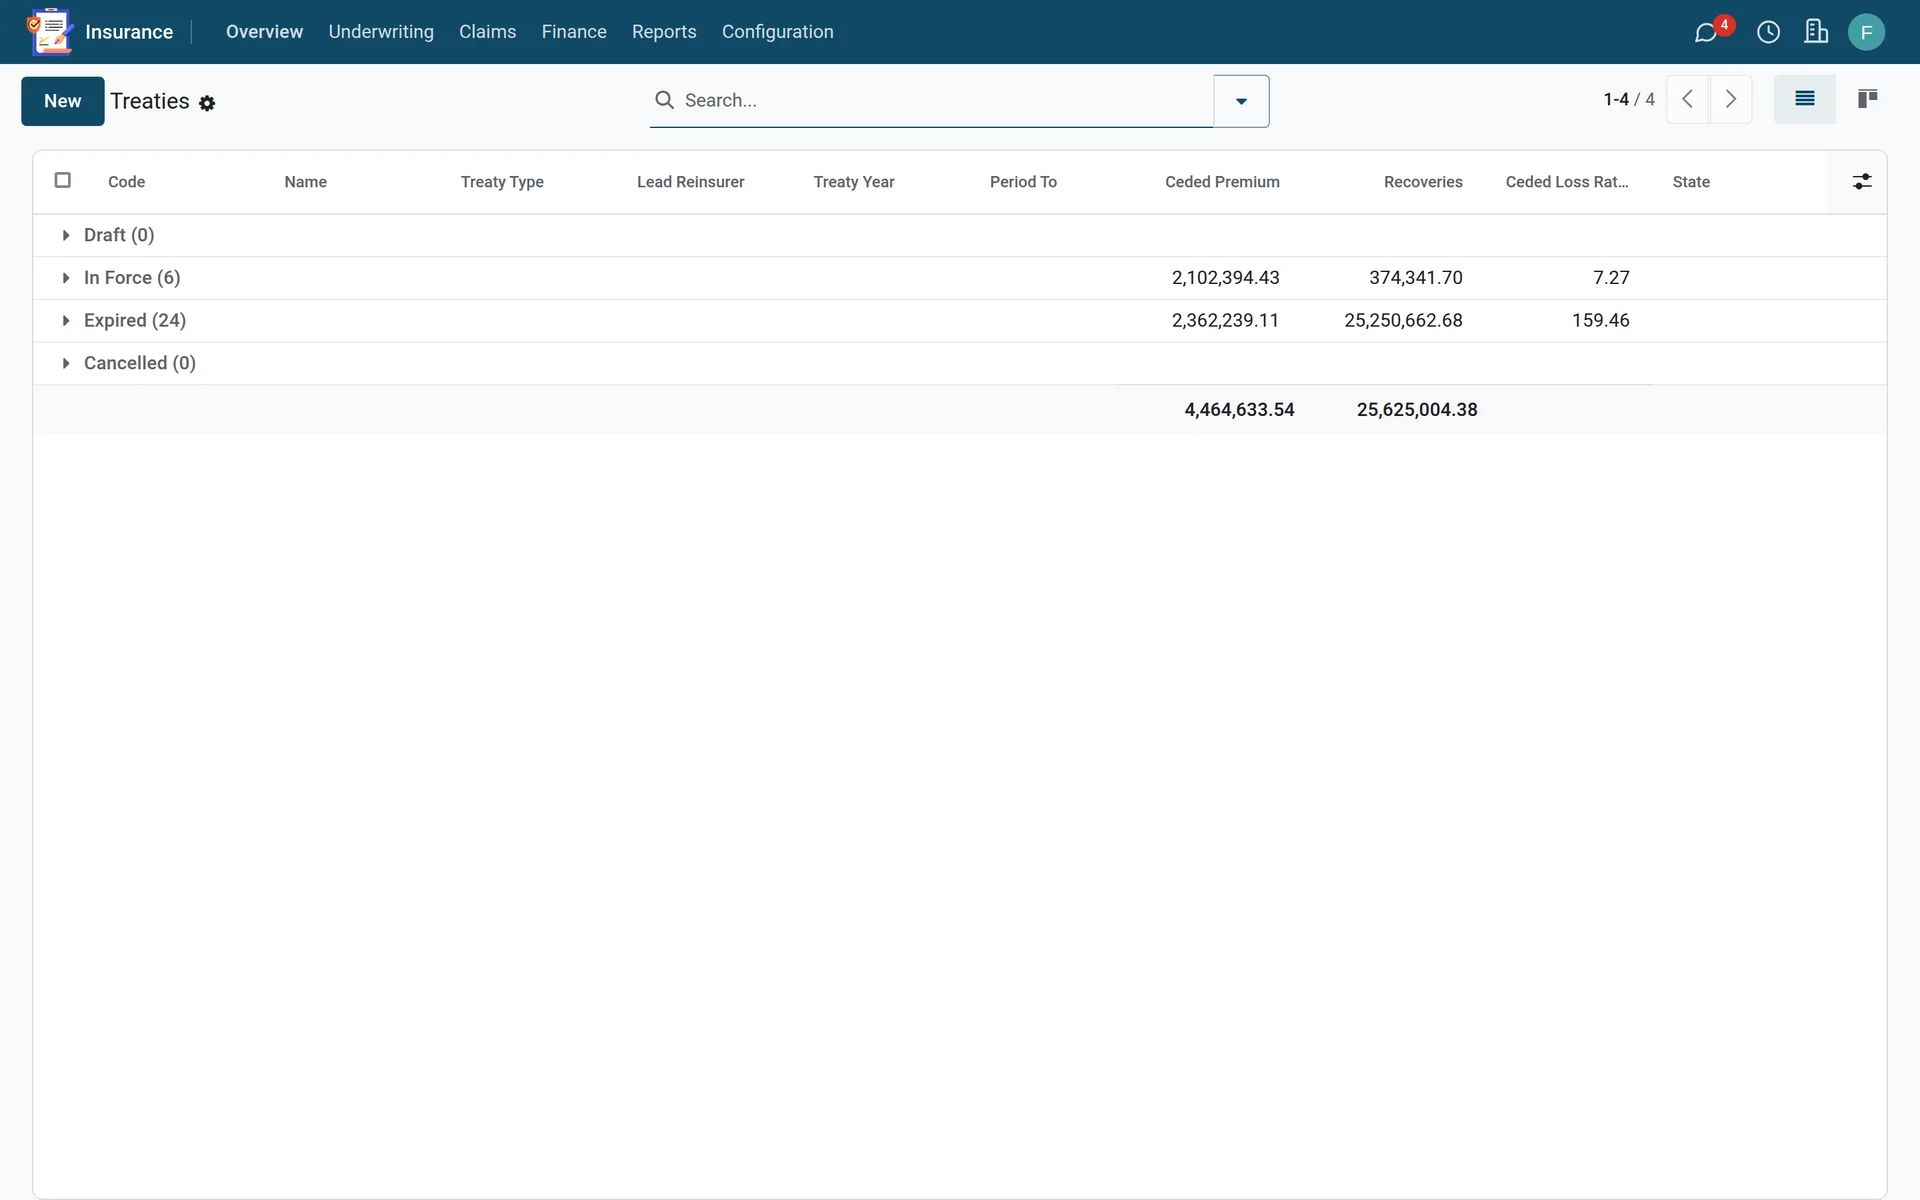Sort by Treaty Year column header
1920x1200 pixels.
(x=853, y=182)
